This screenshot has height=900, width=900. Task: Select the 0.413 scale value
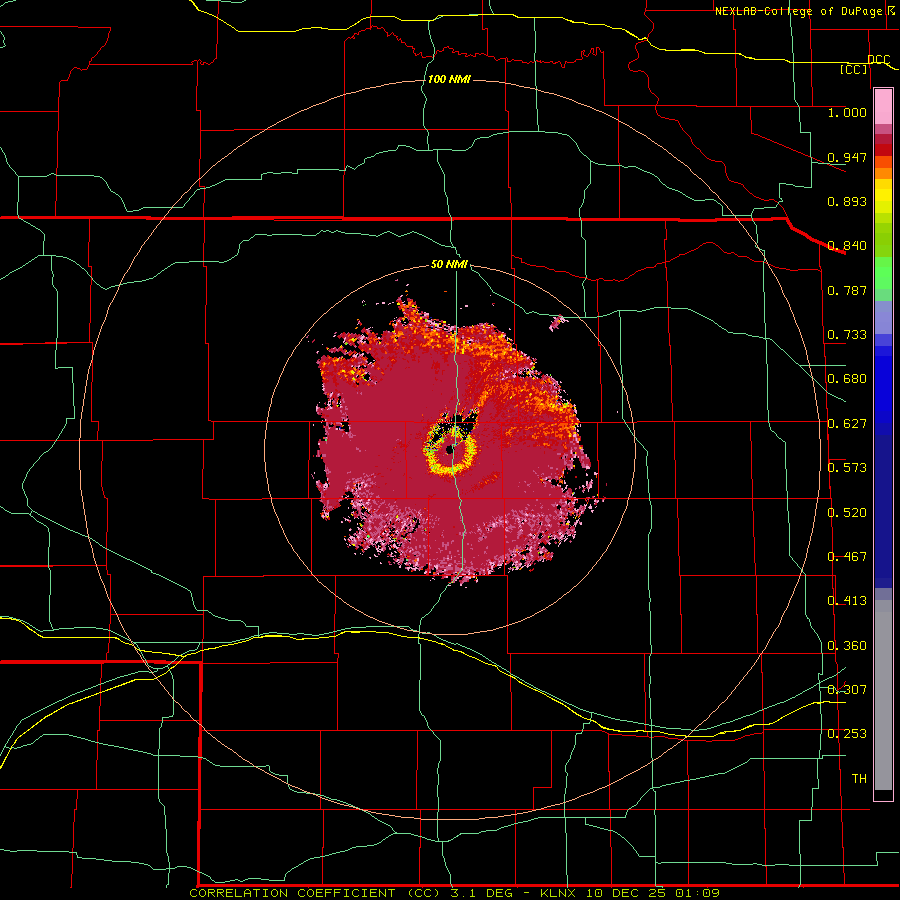[847, 601]
